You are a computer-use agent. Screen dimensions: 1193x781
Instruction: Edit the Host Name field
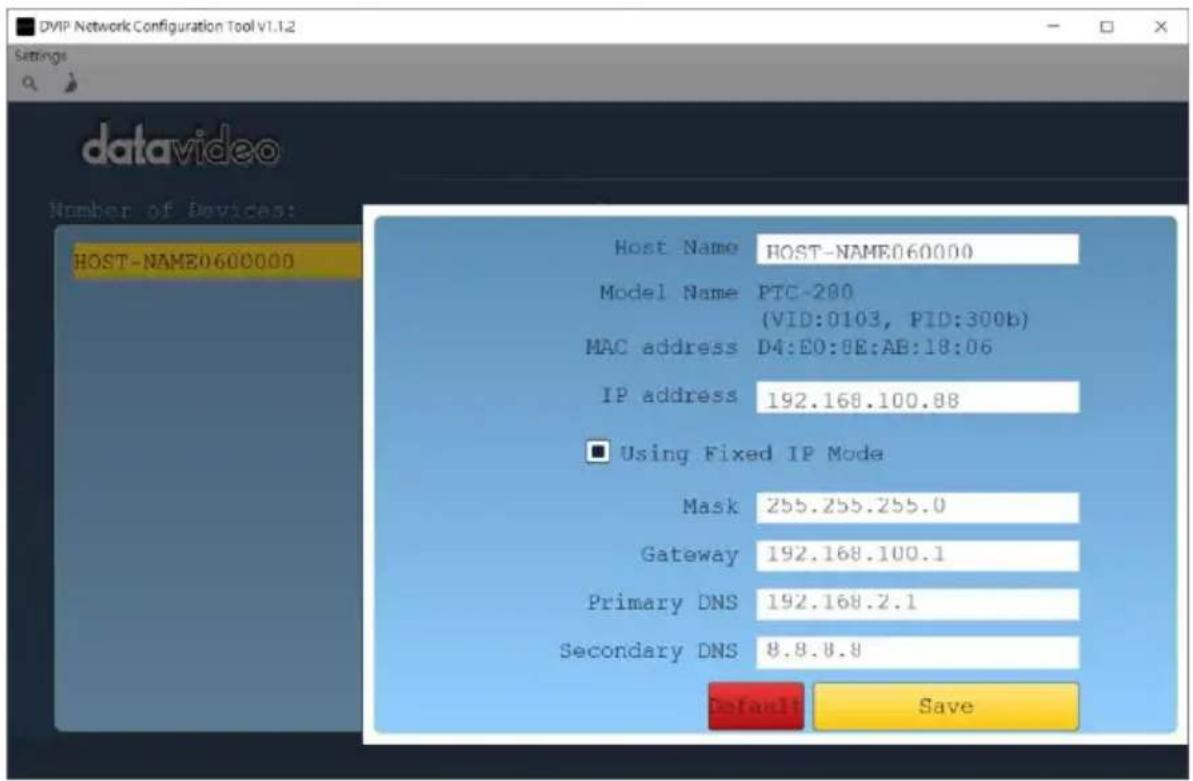(x=917, y=250)
